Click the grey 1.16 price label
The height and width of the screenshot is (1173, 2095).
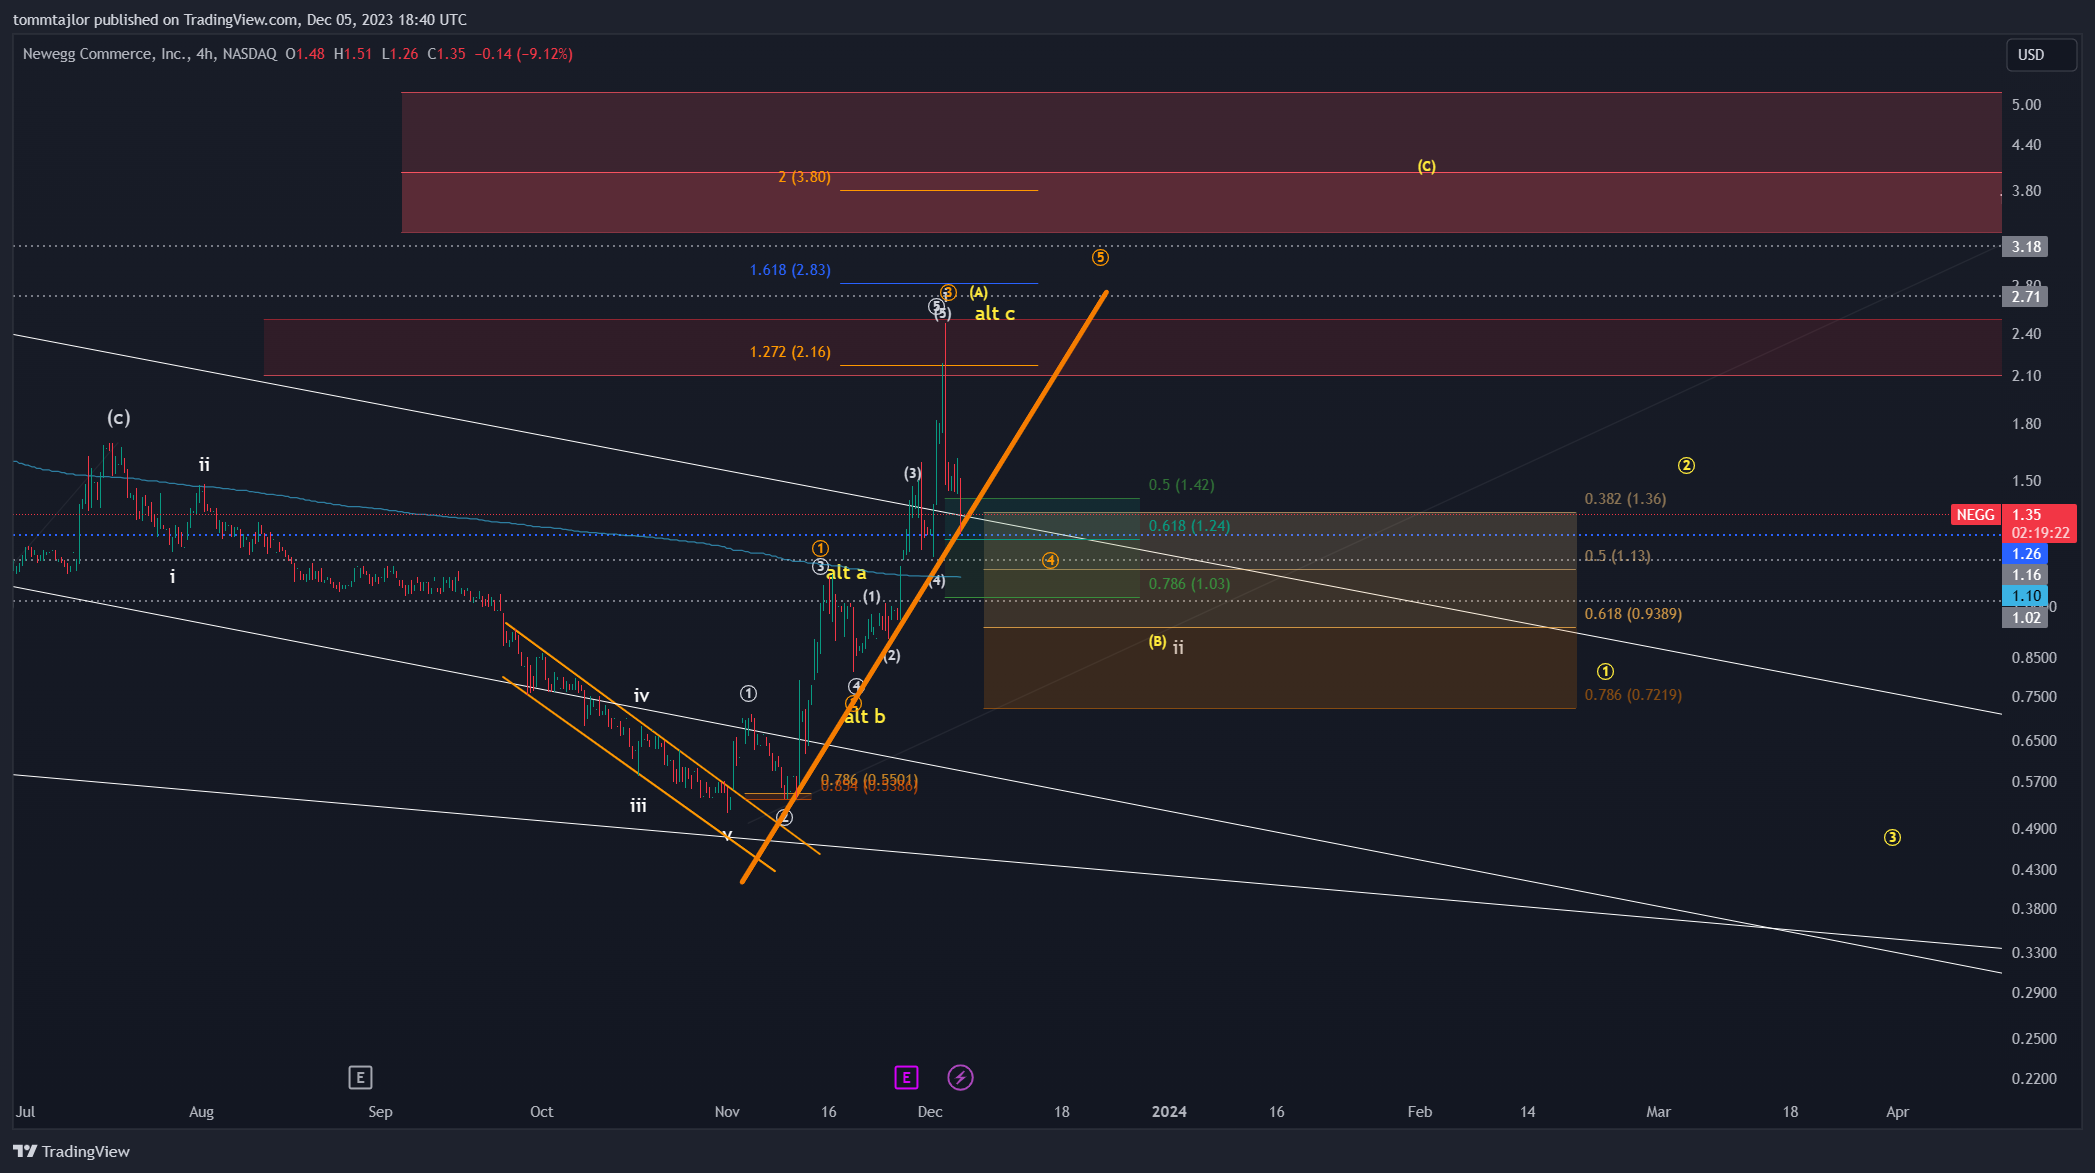point(2025,575)
